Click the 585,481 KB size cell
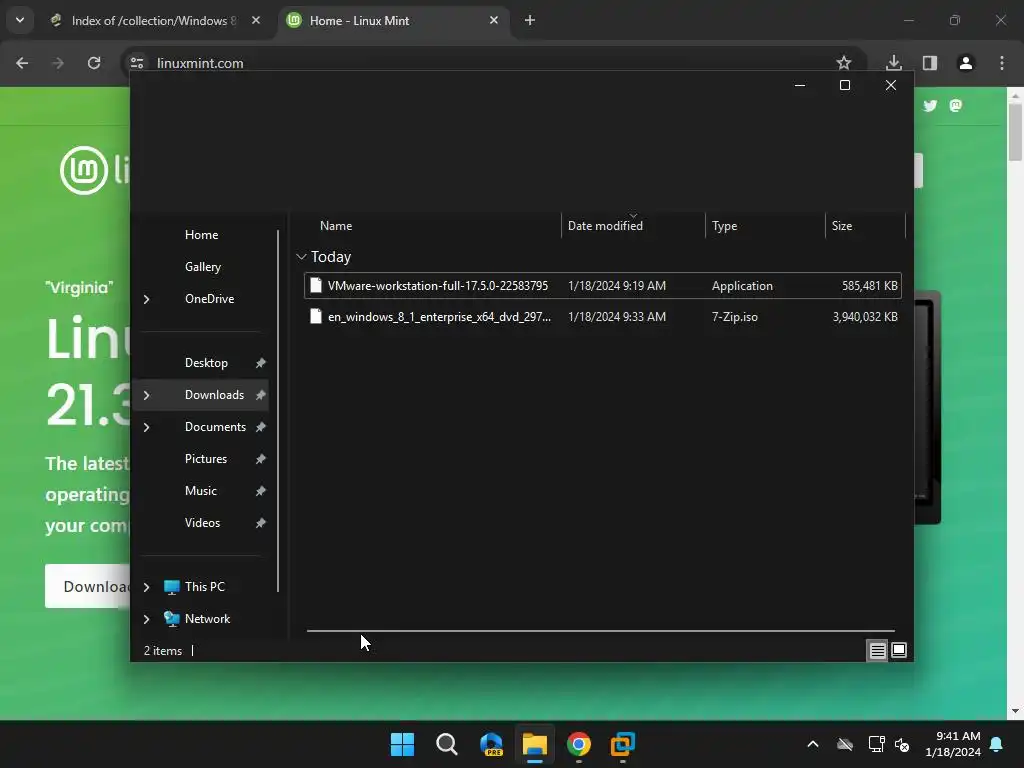The width and height of the screenshot is (1024, 768). (x=869, y=286)
